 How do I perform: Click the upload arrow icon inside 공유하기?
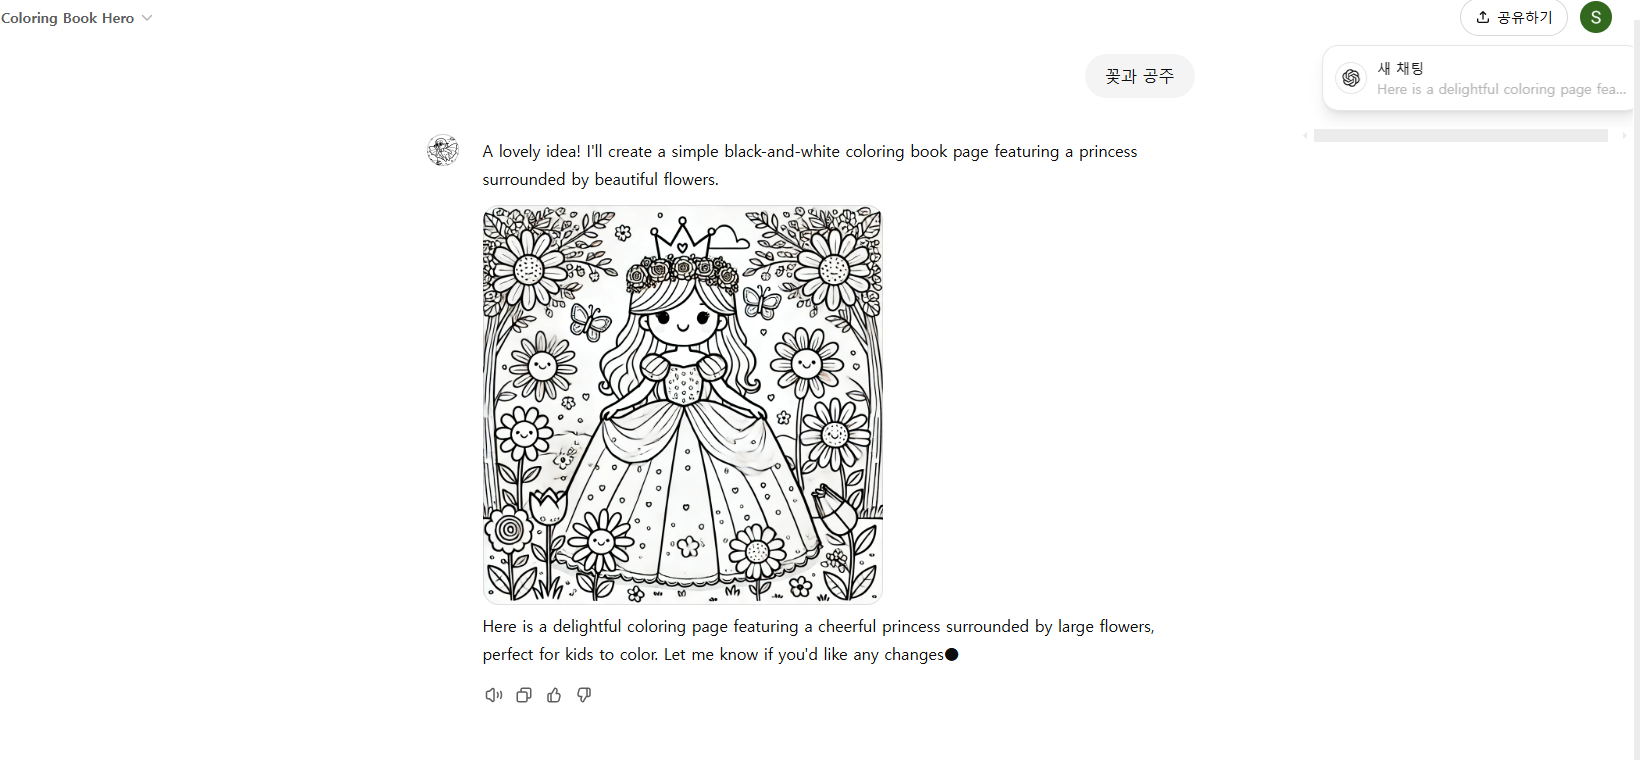point(1483,17)
